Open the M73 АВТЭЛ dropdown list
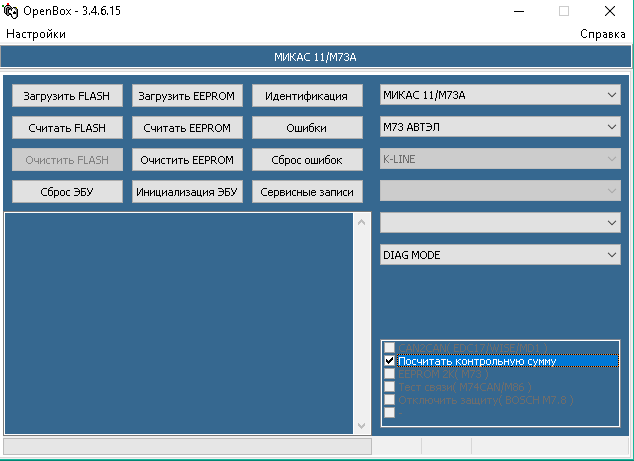The width and height of the screenshot is (634, 461). 500,127
